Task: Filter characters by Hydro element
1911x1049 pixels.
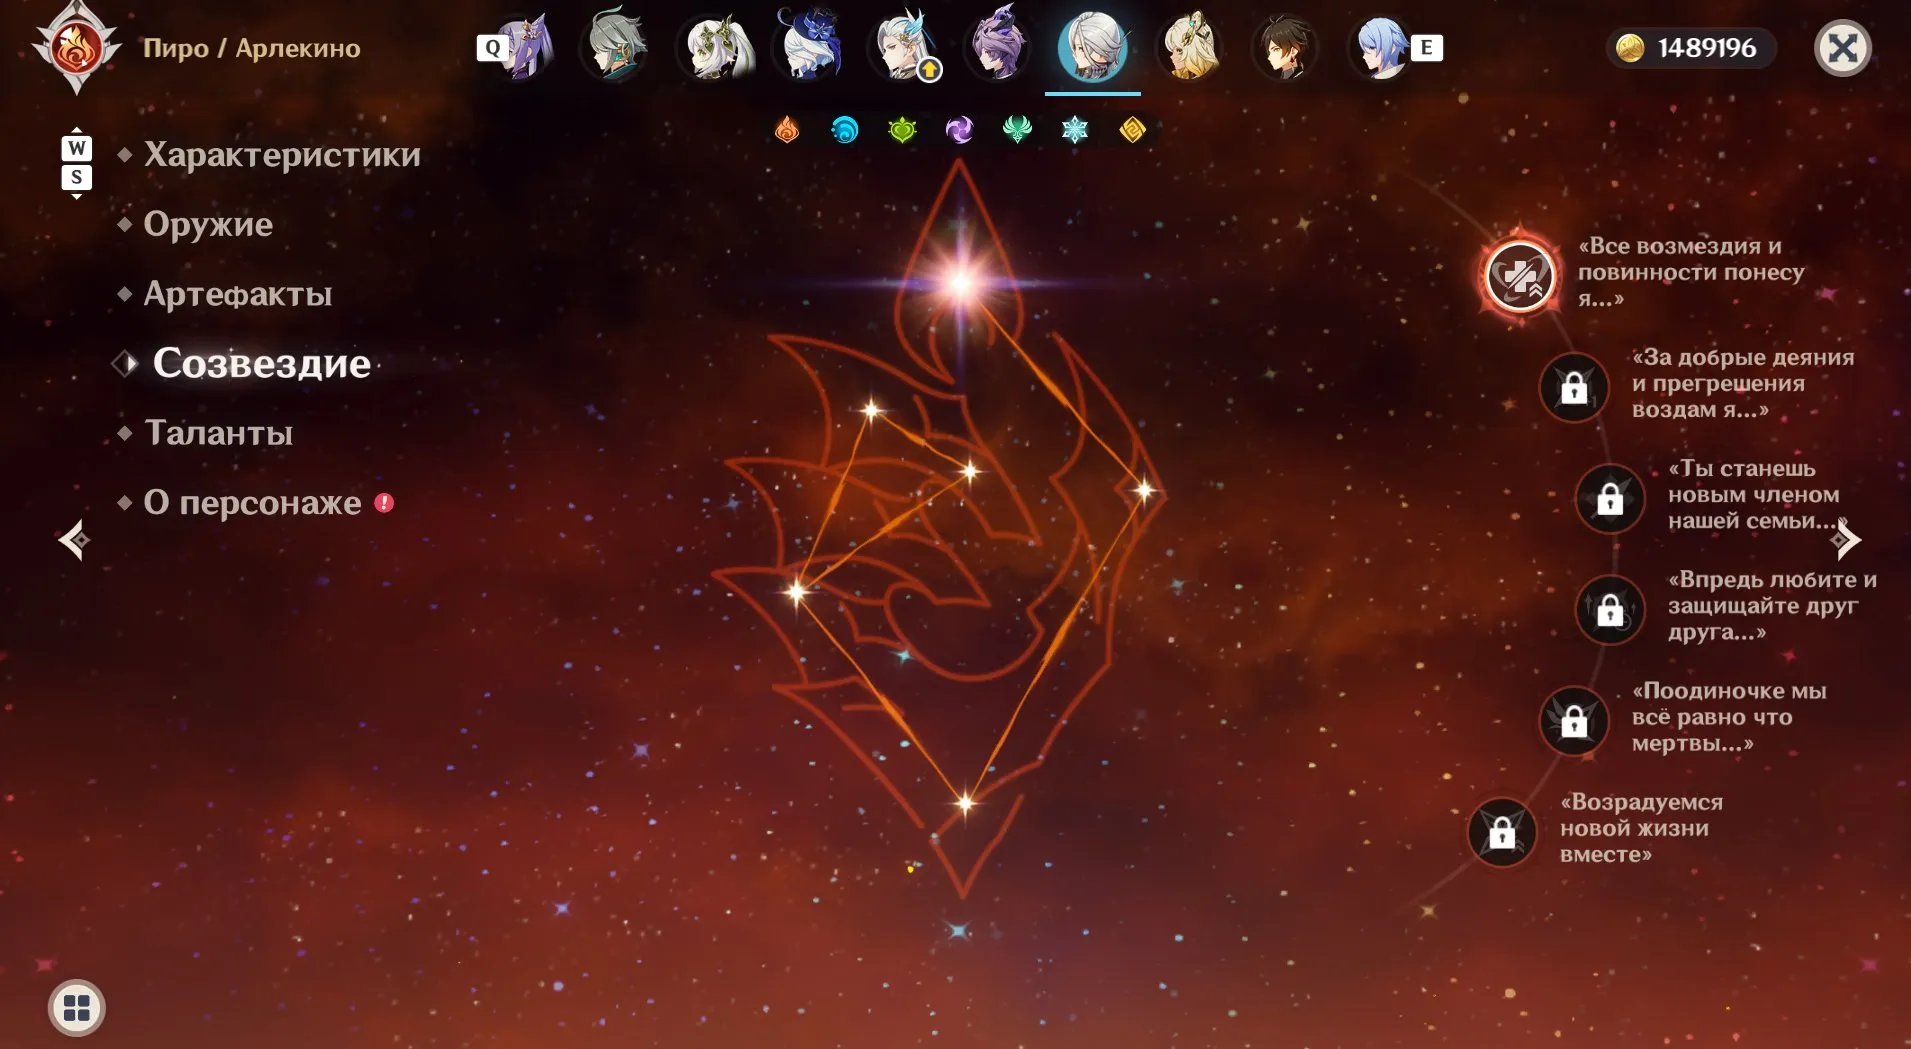Action: click(x=845, y=129)
